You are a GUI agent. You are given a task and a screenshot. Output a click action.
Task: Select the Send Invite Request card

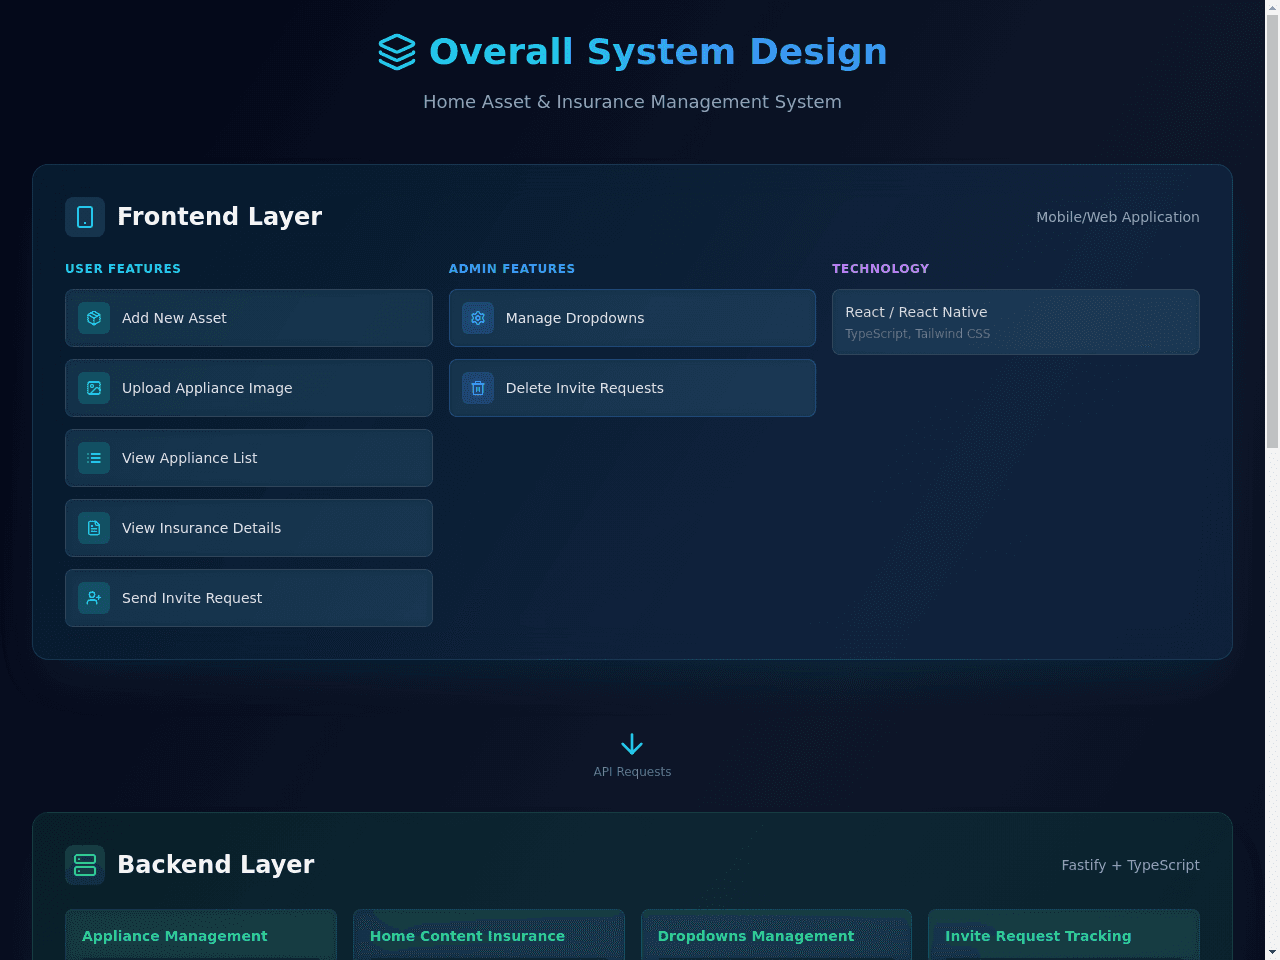(x=249, y=598)
